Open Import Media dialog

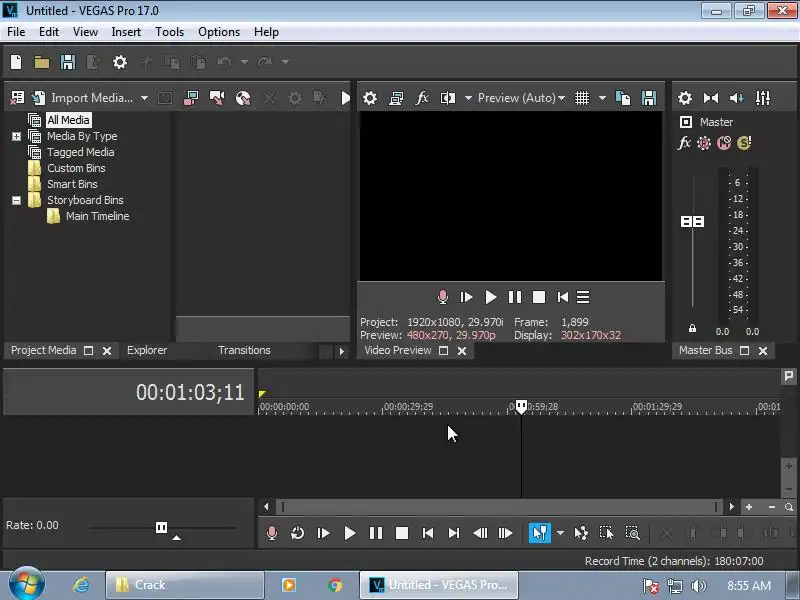[x=82, y=98]
